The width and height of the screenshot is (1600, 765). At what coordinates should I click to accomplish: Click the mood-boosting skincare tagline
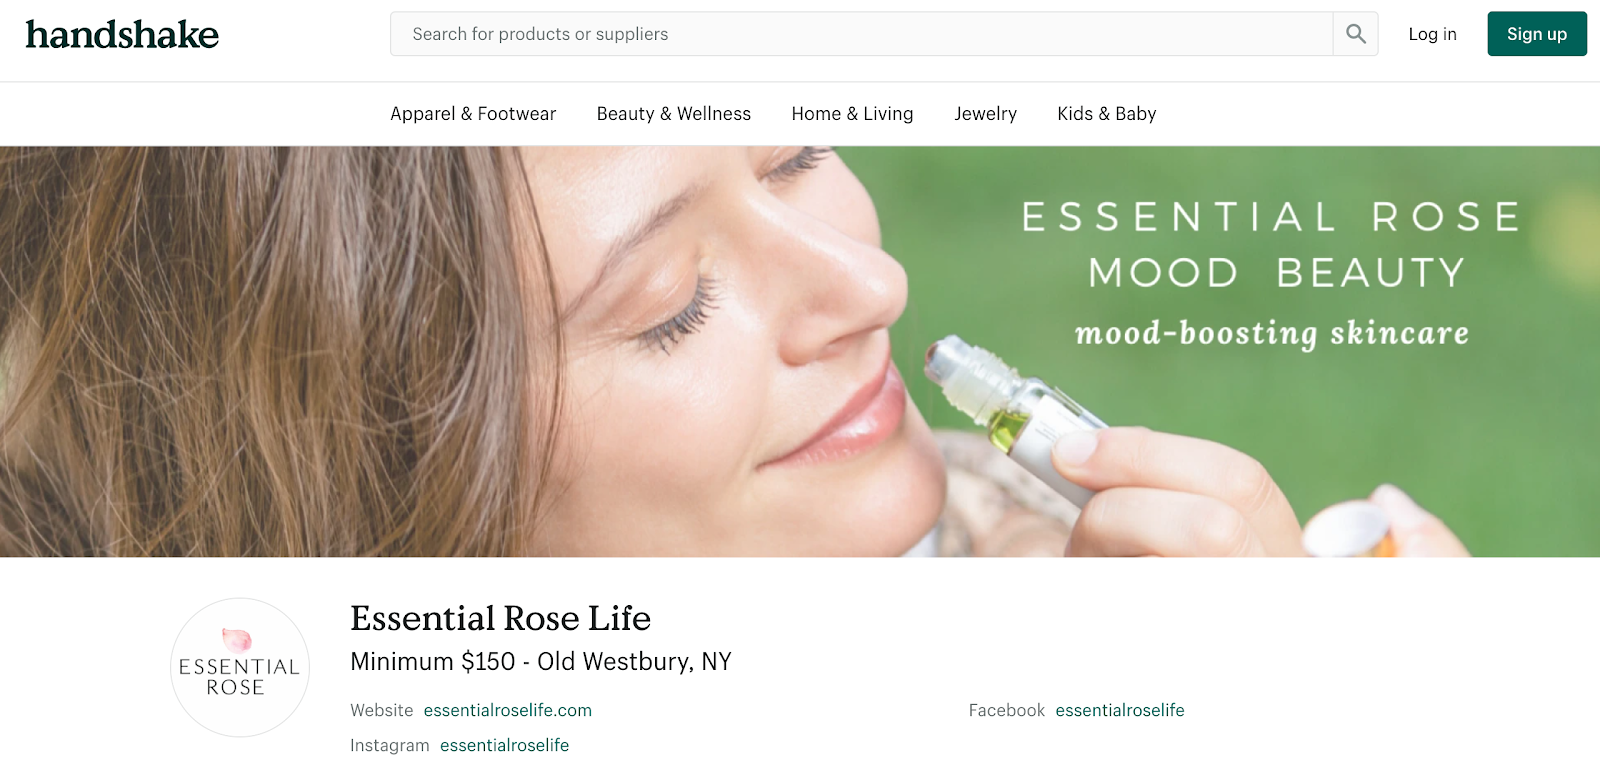coord(1272,333)
